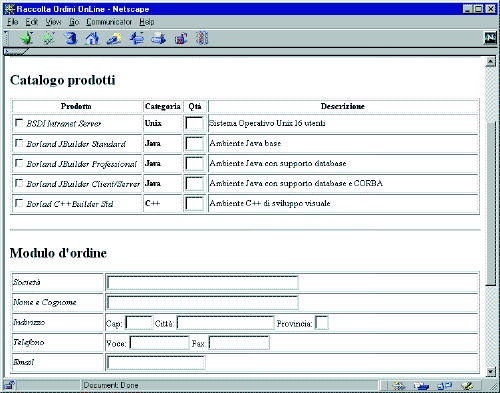This screenshot has width=500, height=393.
Task: Open Navigator from the component bar
Action: (x=399, y=386)
